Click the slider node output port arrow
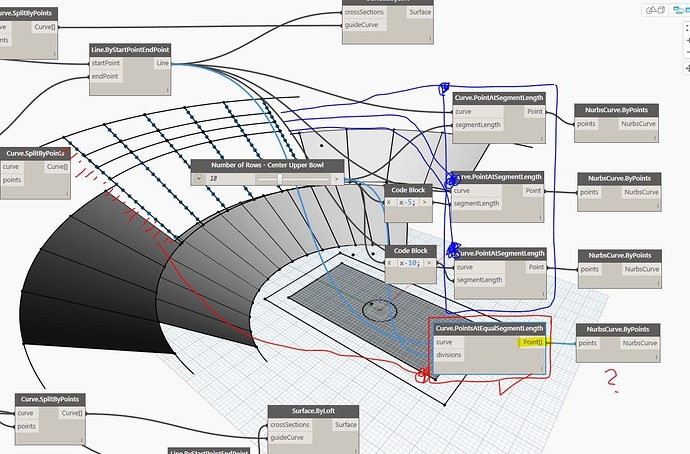The width and height of the screenshot is (690, 454). pyautogui.click(x=337, y=179)
